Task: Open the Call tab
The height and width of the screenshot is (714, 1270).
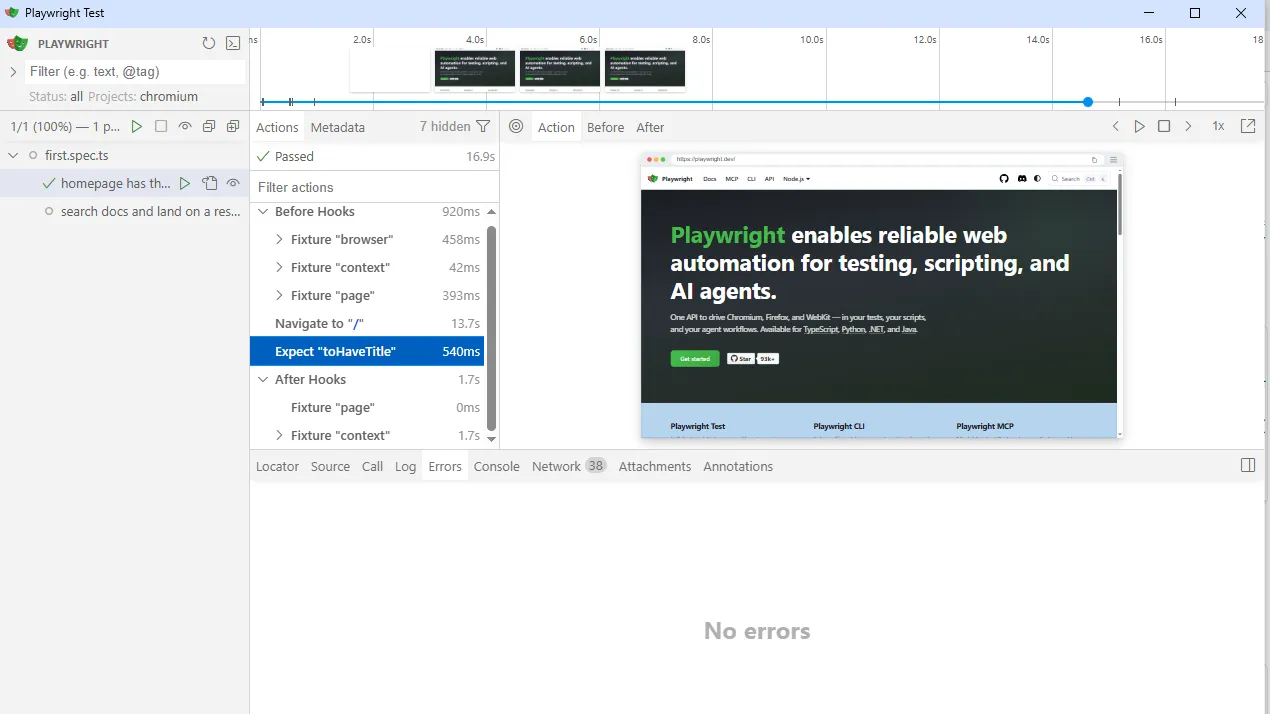Action: 372,466
